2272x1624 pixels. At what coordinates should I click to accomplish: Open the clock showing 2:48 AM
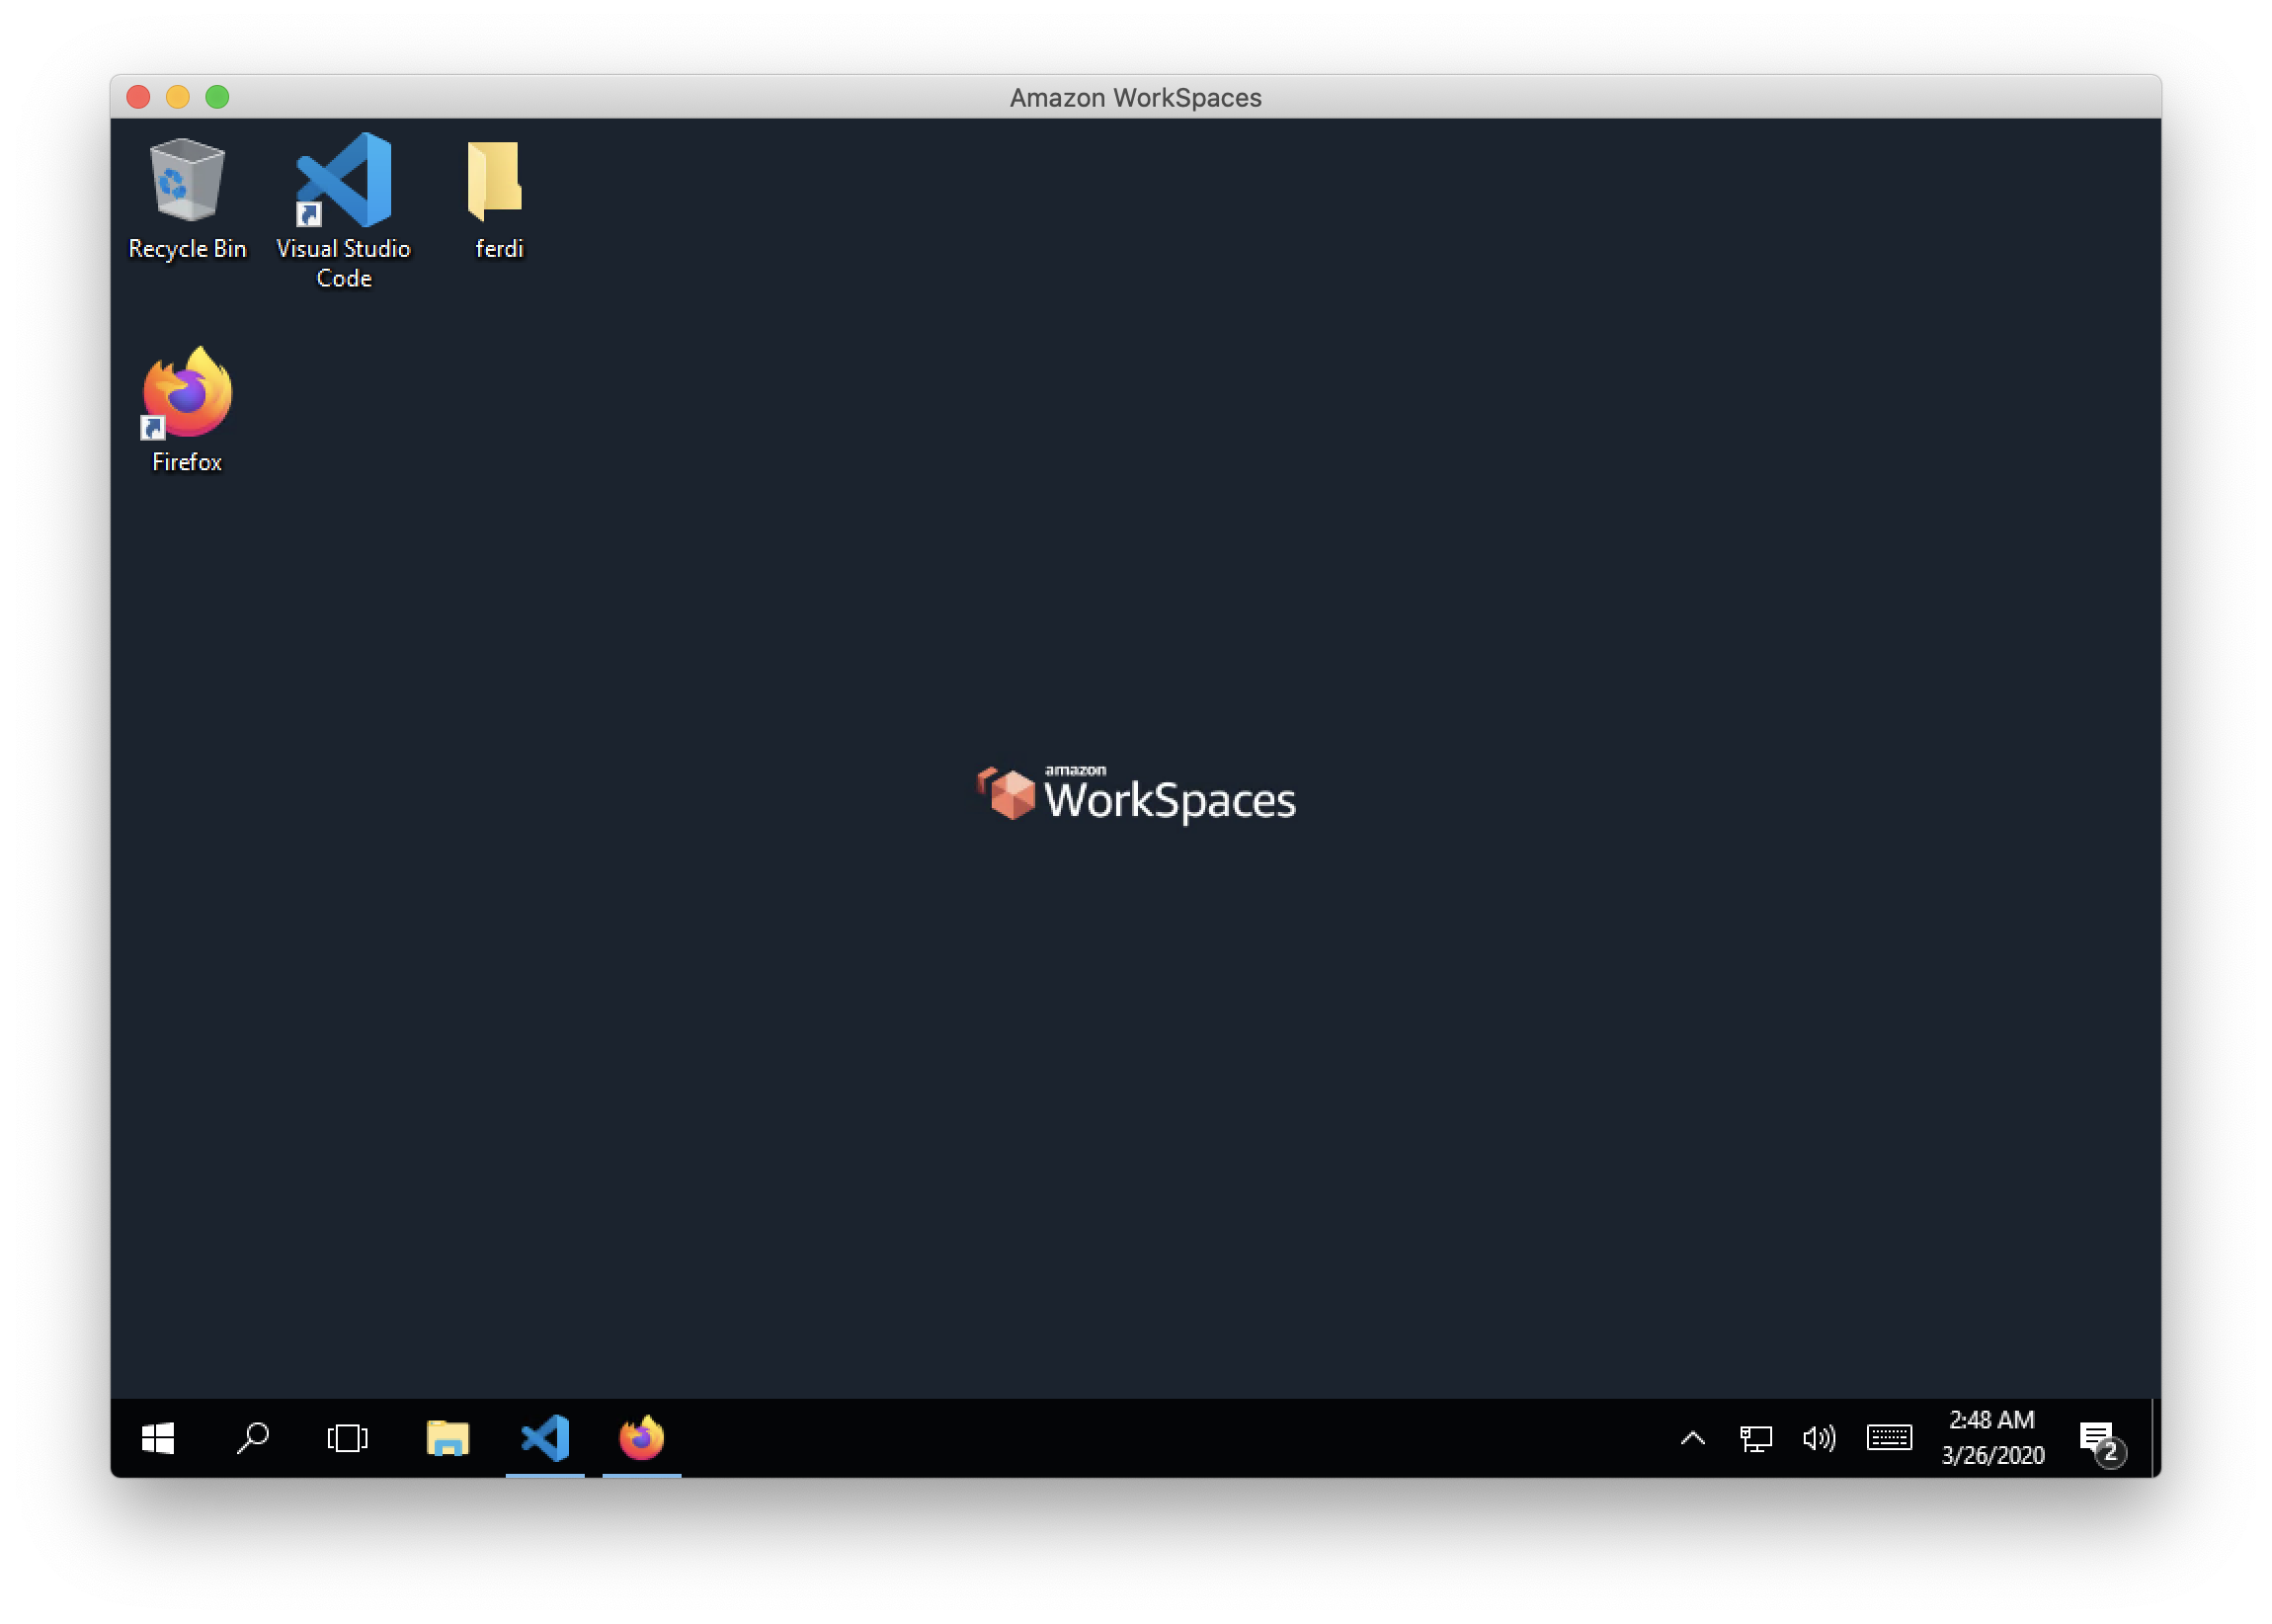pos(1992,1438)
